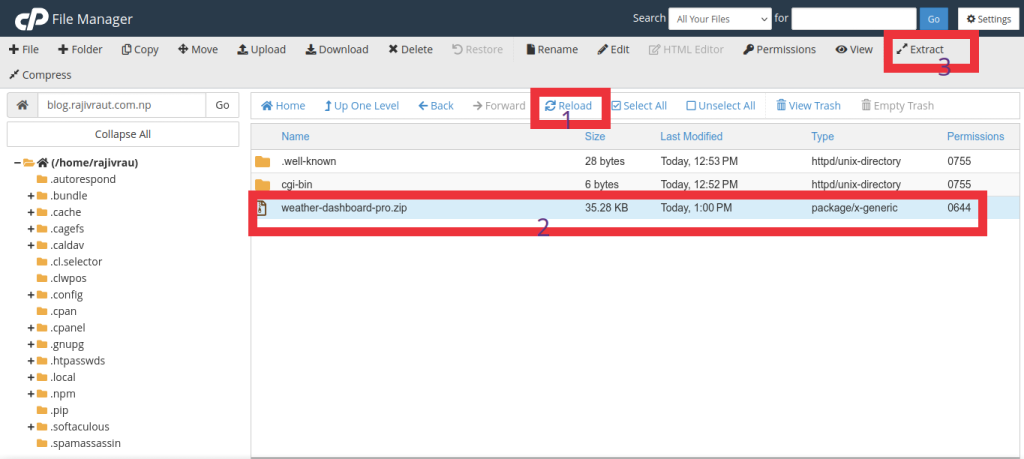Click the cPanel logo icon
The image size is (1024, 459).
pos(31,20)
